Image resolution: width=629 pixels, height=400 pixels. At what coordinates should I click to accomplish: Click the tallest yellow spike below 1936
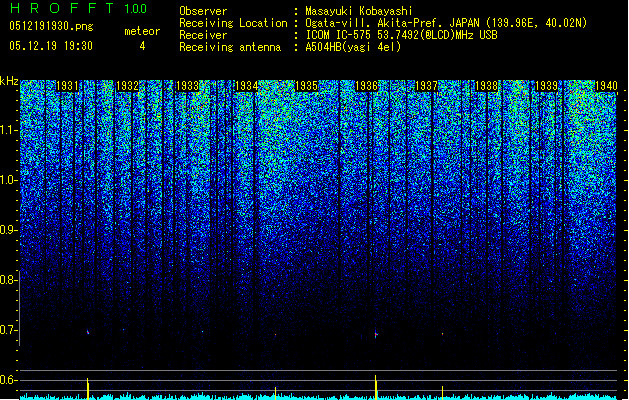point(375,388)
